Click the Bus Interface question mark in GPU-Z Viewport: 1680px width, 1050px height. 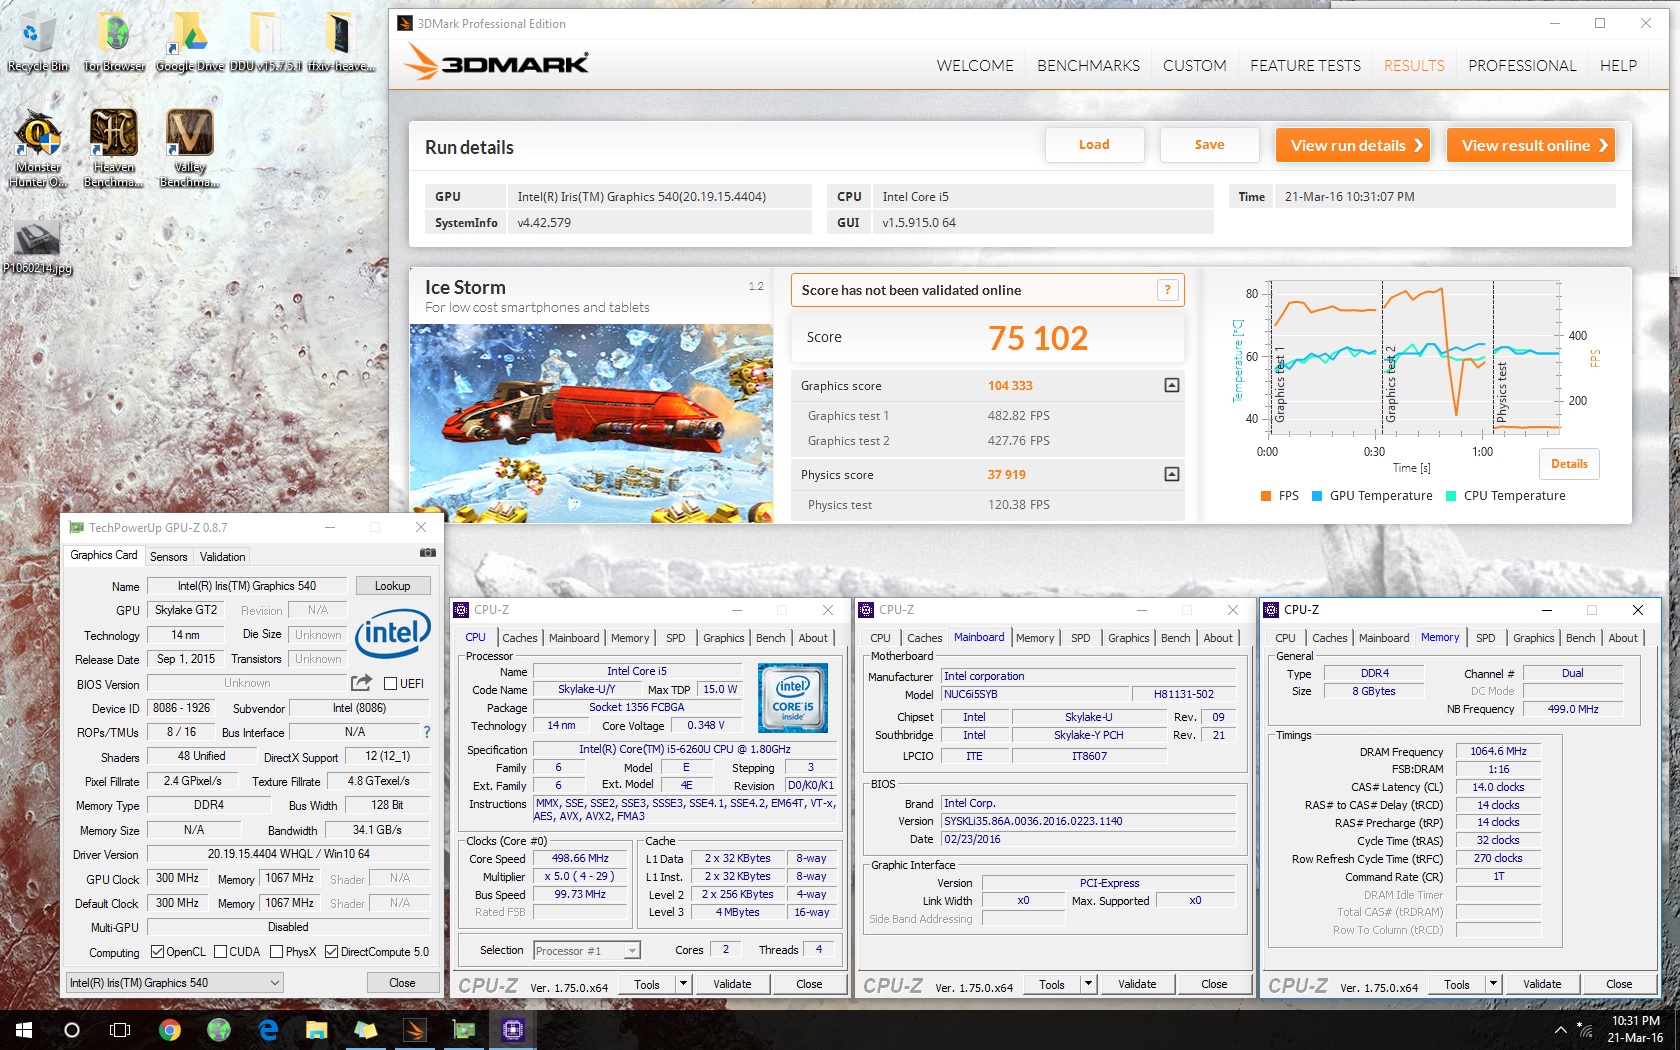click(427, 732)
